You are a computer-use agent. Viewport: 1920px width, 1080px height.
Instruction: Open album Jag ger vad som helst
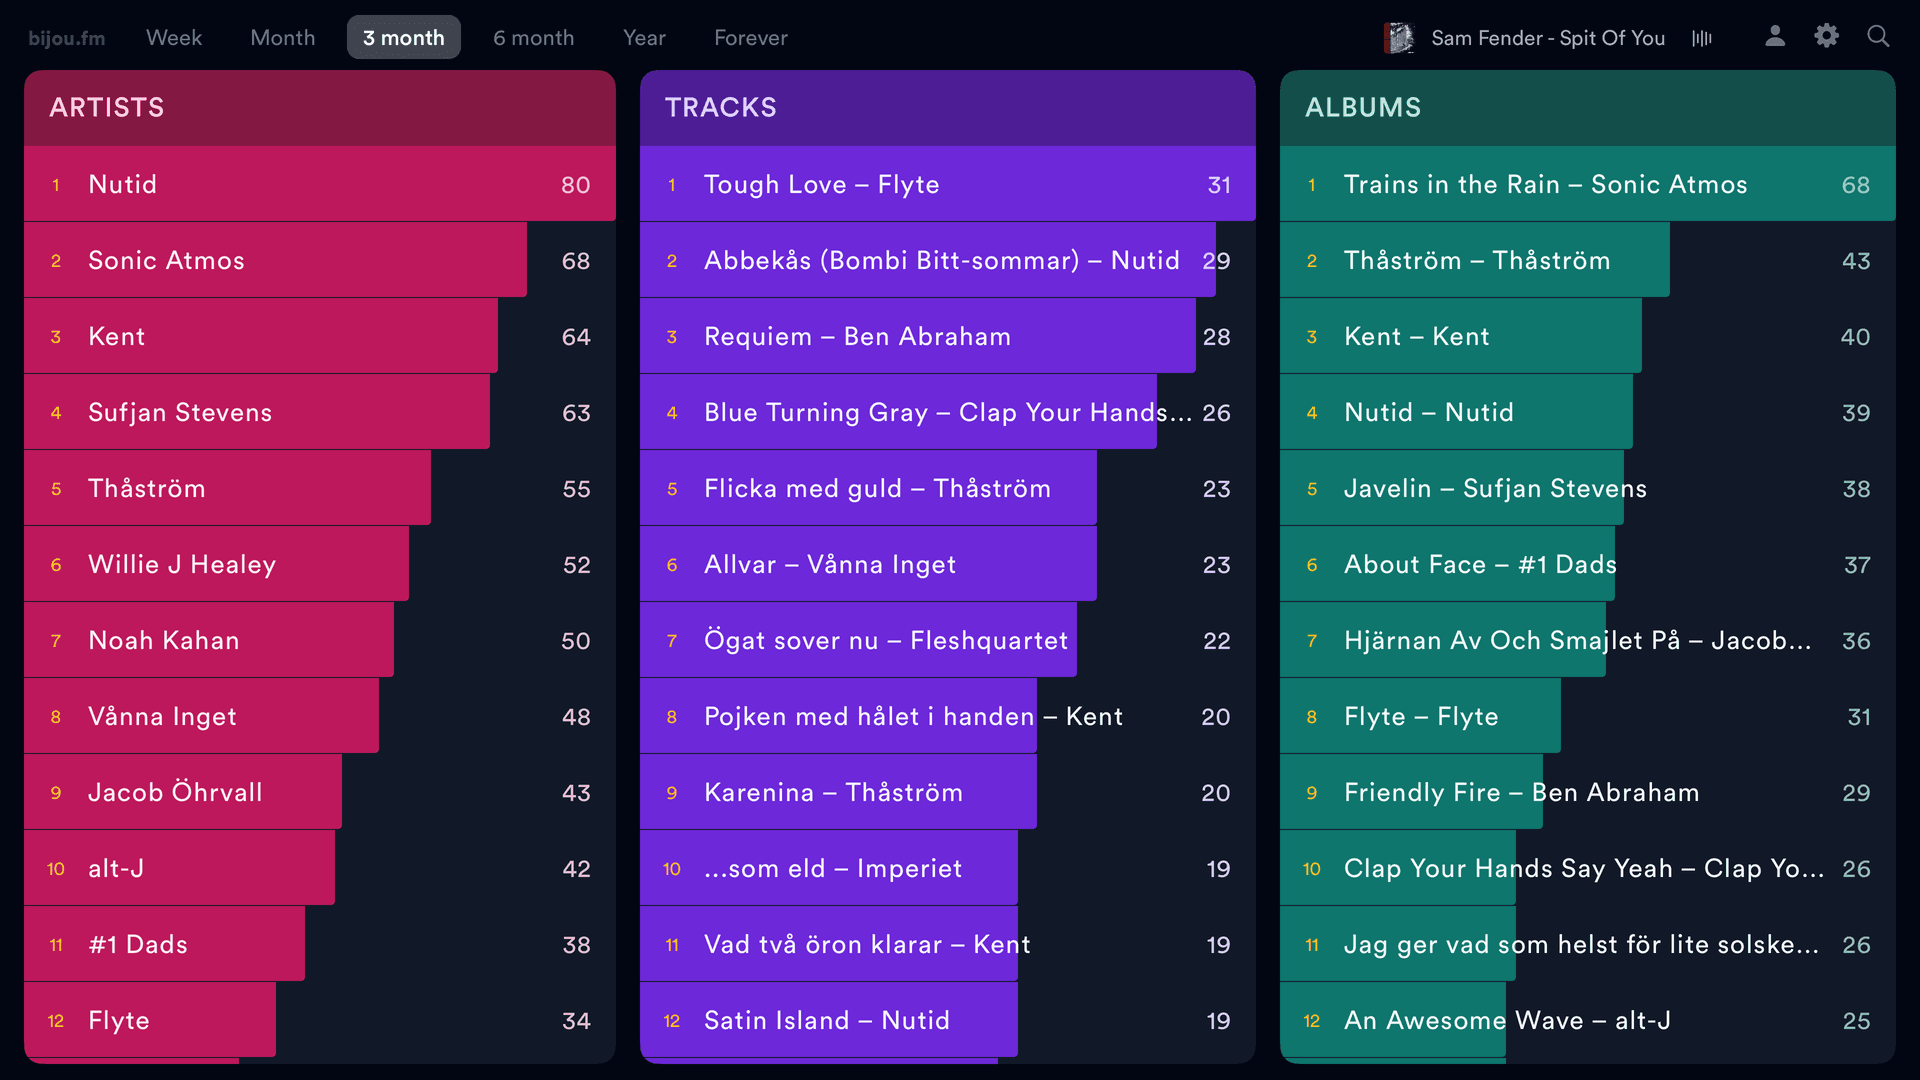pyautogui.click(x=1588, y=944)
